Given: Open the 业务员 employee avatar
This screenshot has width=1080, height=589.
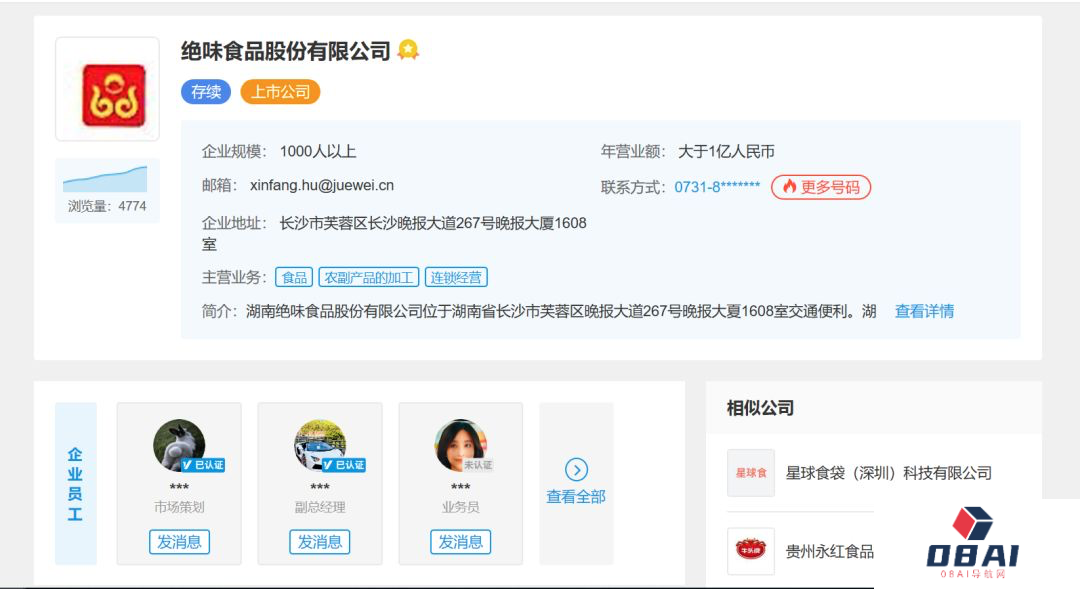Looking at the screenshot, I should [461, 445].
